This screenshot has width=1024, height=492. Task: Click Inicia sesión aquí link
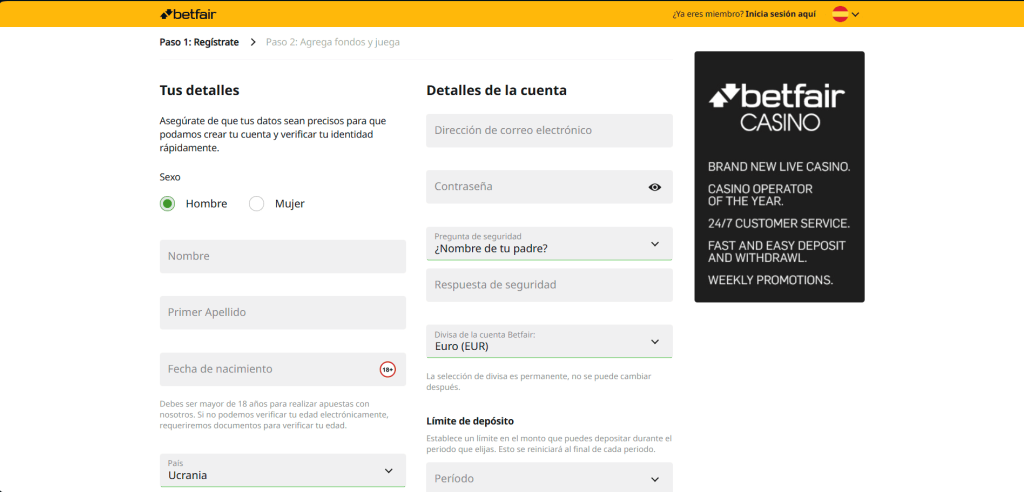pos(780,14)
